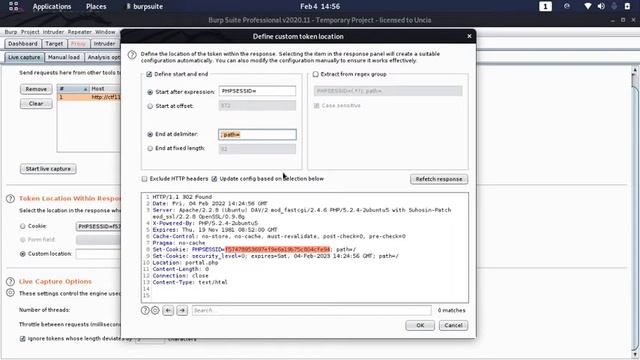Select the End at delimiter radio
This screenshot has width=640, height=360.
tap(150, 134)
